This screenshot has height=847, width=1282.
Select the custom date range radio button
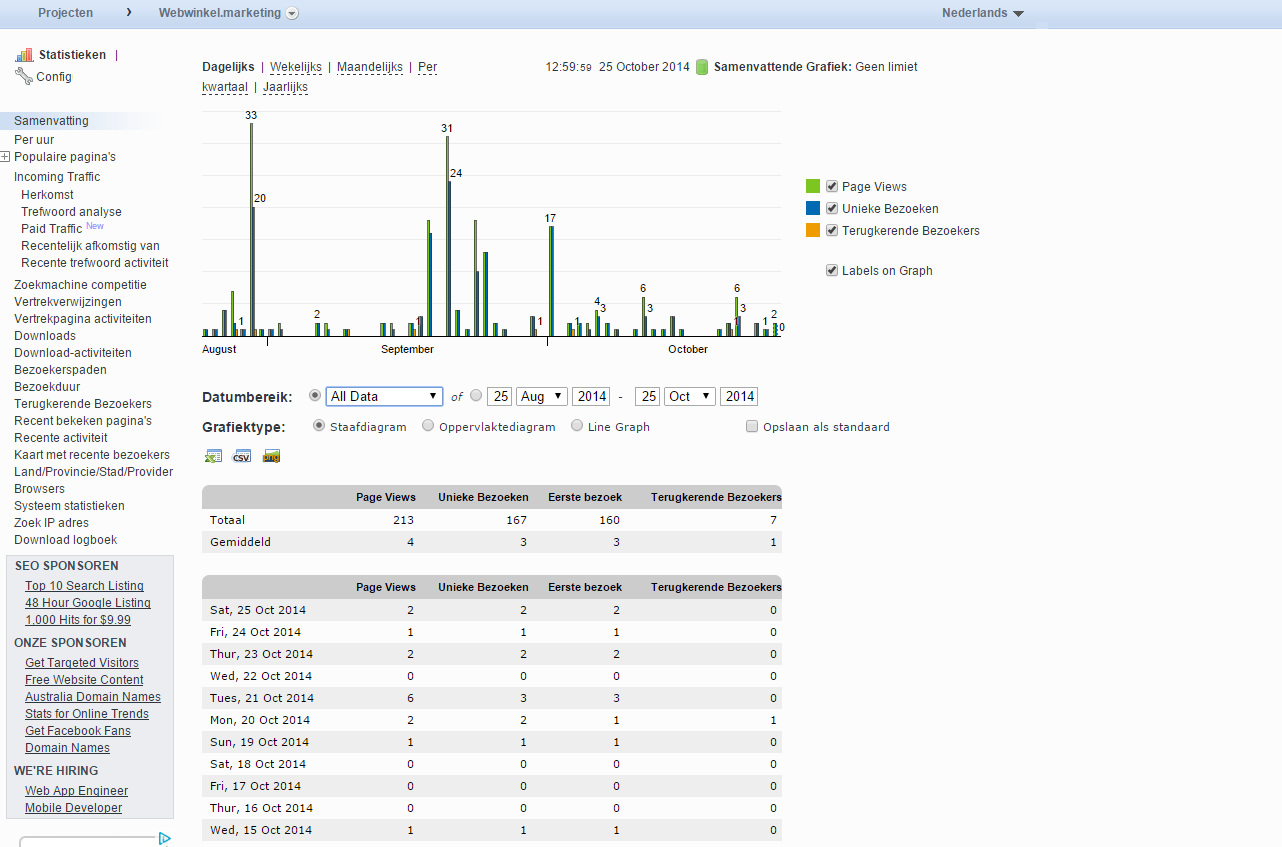point(476,395)
